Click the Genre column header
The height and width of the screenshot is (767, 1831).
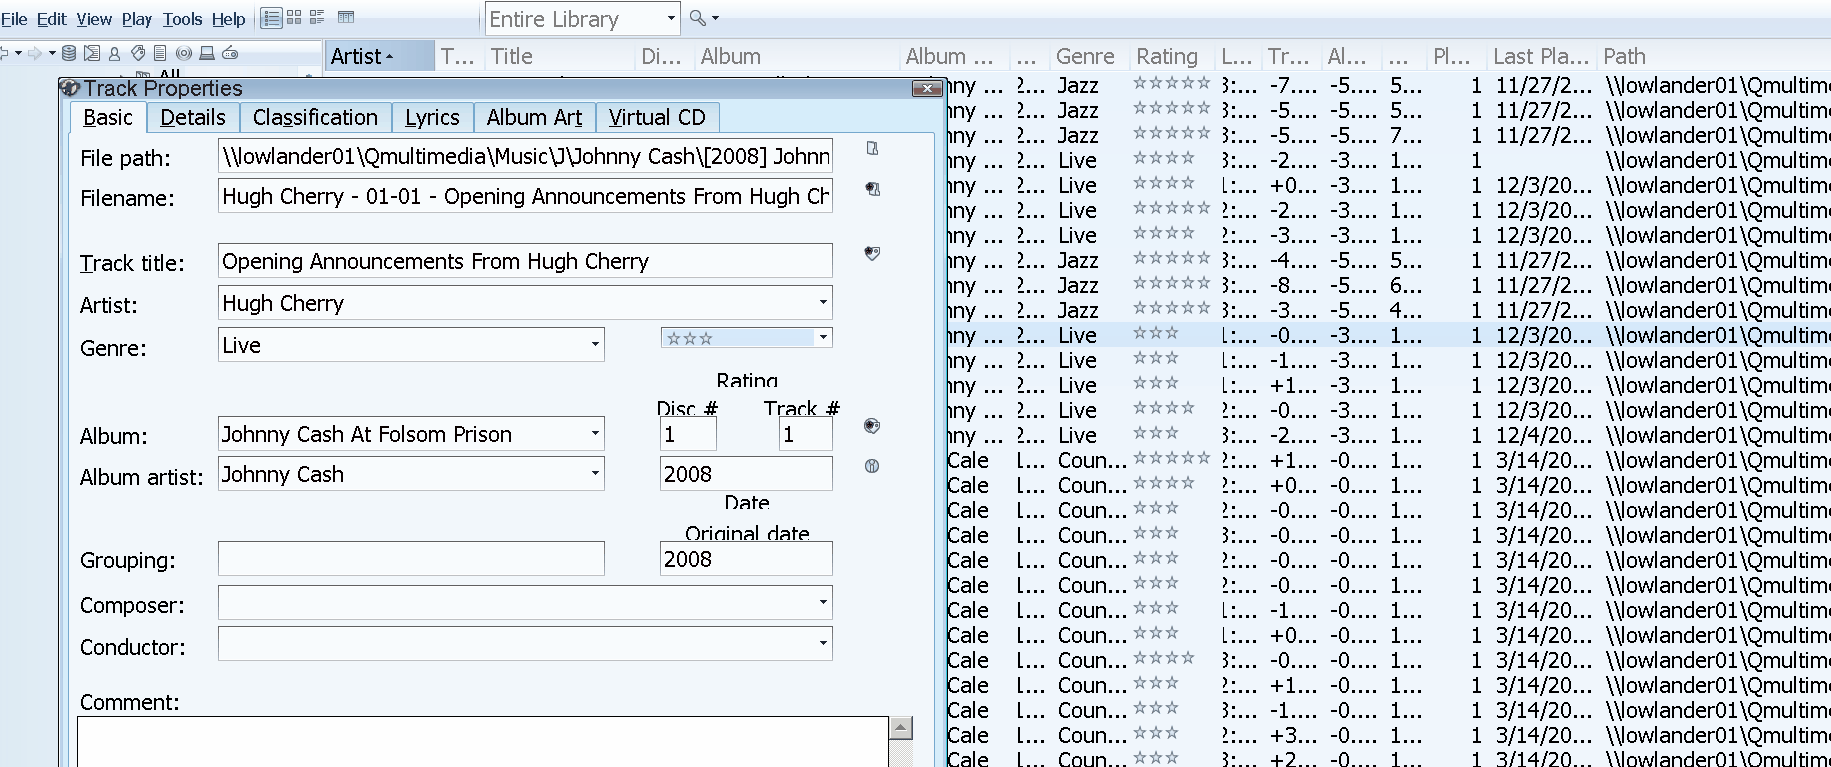(1085, 57)
